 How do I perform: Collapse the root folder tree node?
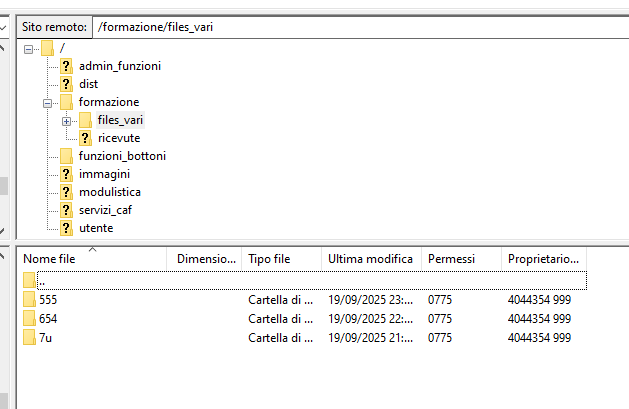tap(28, 49)
